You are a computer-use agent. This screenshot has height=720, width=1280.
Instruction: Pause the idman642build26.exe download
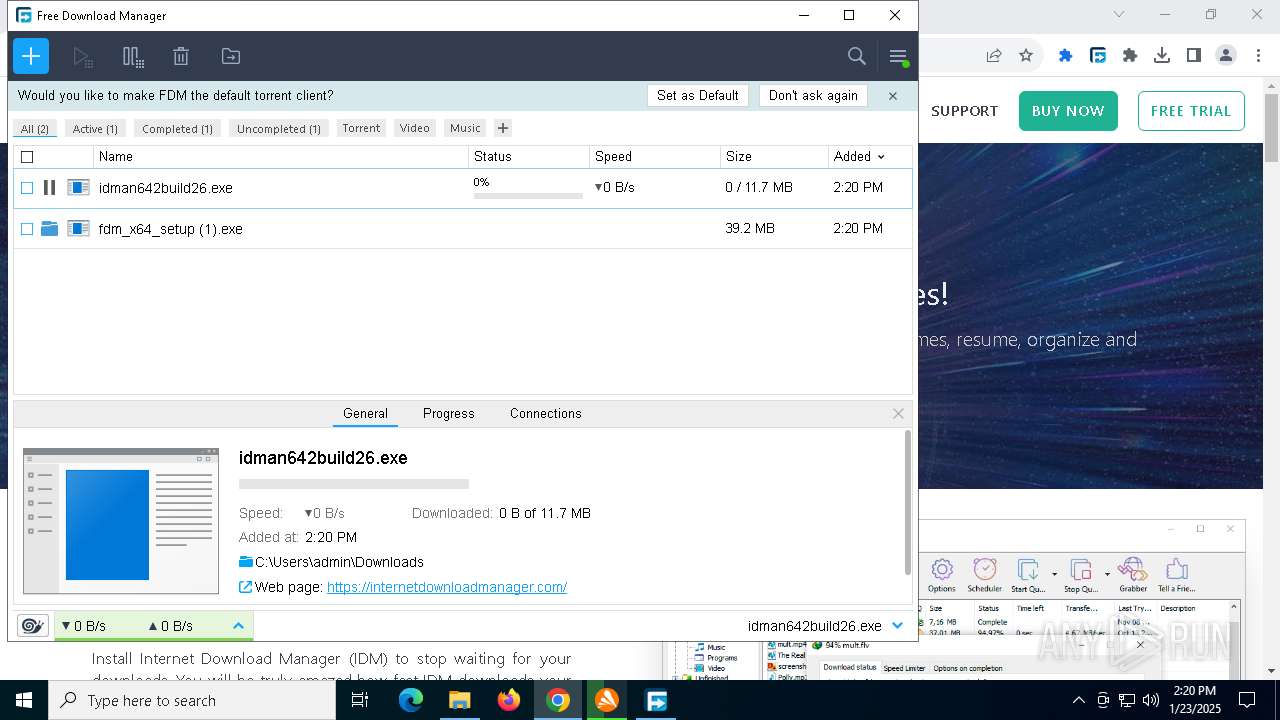(x=49, y=187)
